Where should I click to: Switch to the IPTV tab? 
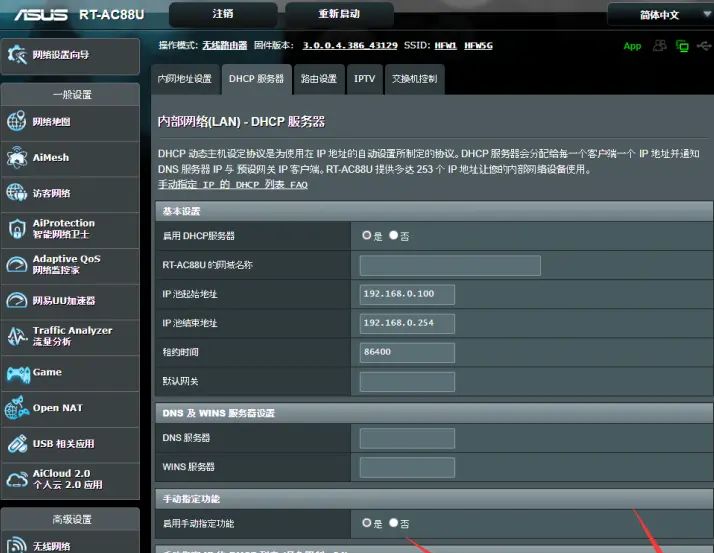365,79
